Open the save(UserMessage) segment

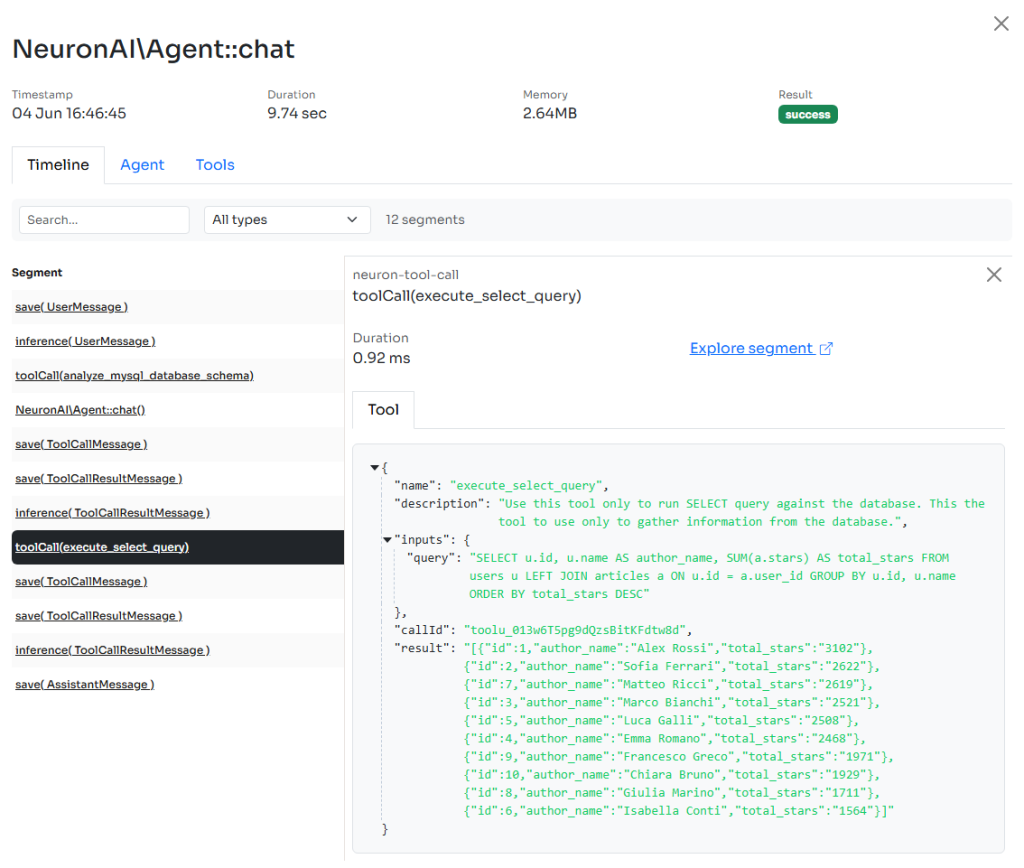[x=71, y=307]
